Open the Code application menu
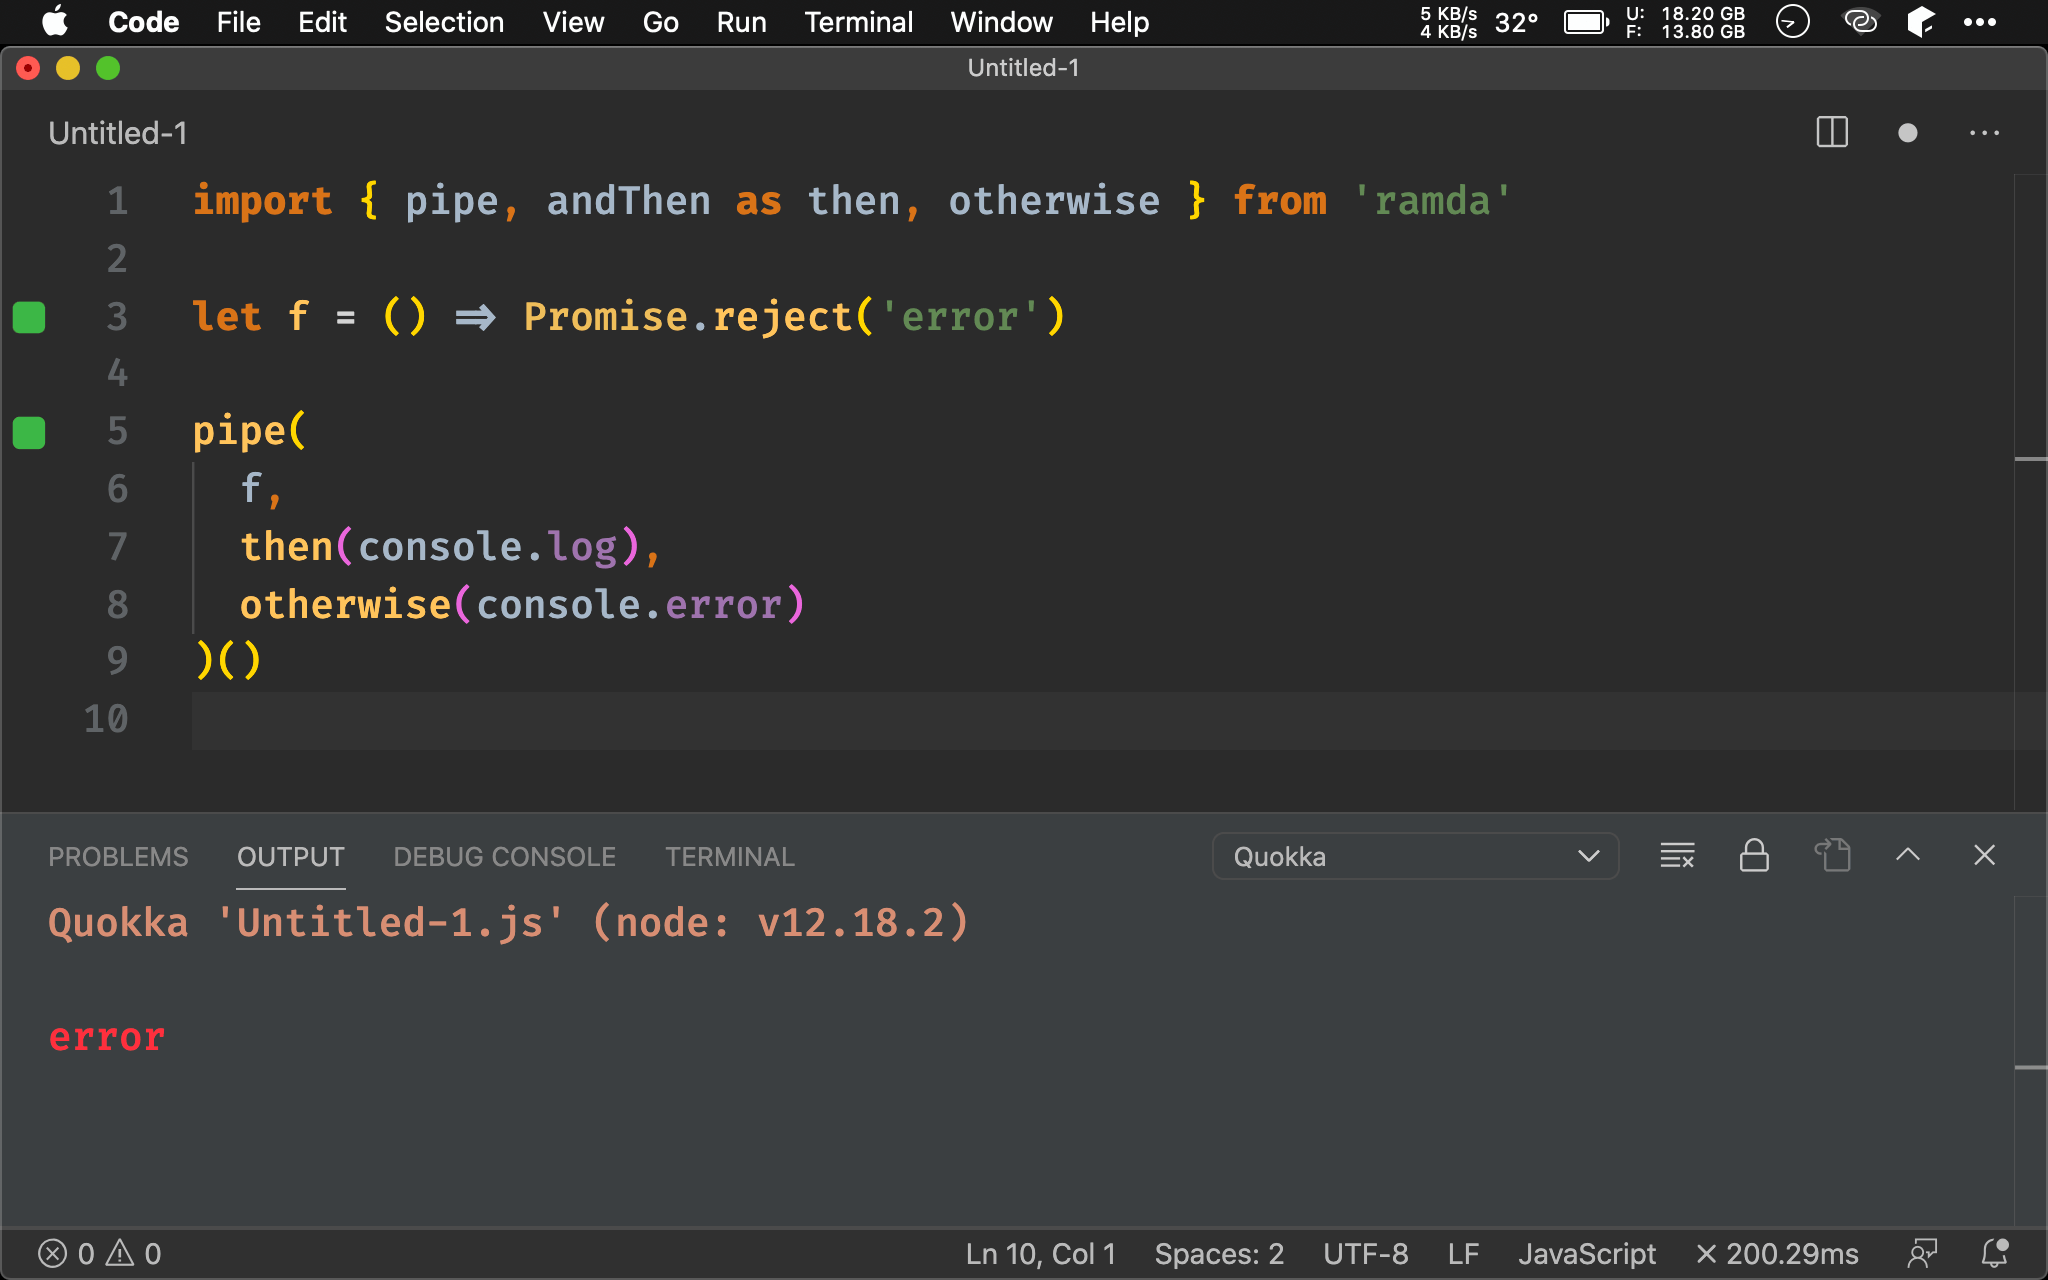2048x1280 pixels. pyautogui.click(x=143, y=22)
